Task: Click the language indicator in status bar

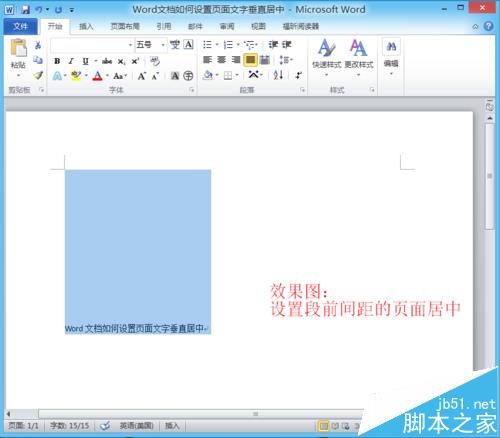Action: point(137,426)
